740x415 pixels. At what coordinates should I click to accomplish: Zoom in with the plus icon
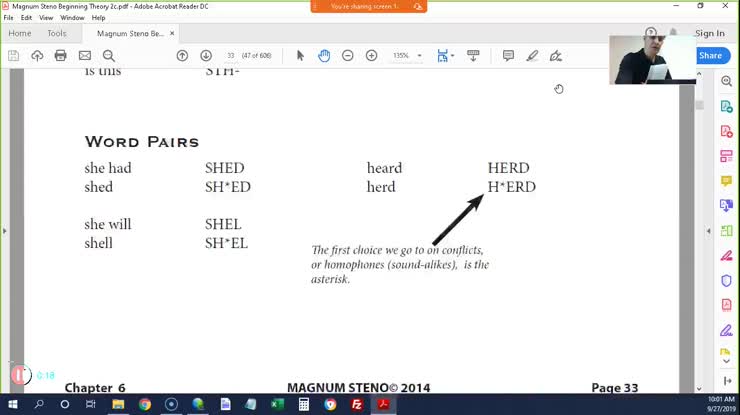pyautogui.click(x=371, y=56)
